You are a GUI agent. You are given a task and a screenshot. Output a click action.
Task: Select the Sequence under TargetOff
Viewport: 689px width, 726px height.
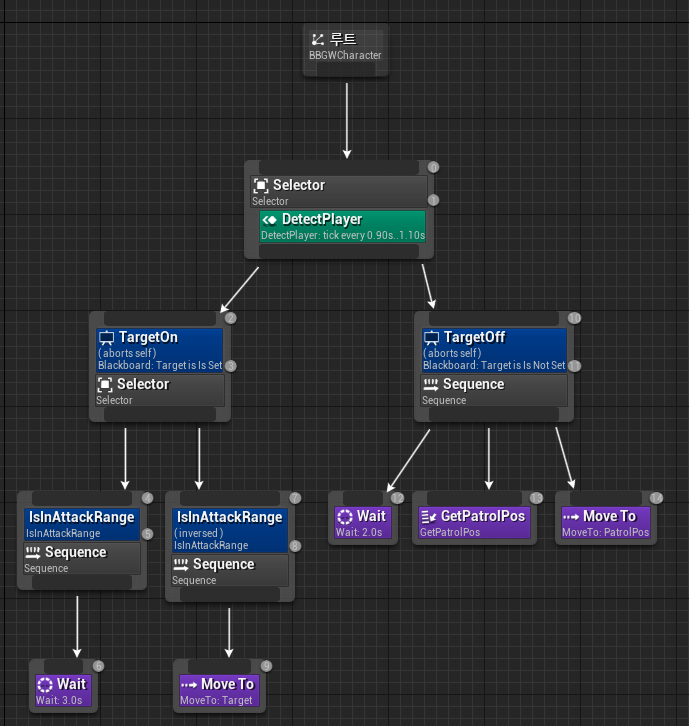(x=494, y=391)
